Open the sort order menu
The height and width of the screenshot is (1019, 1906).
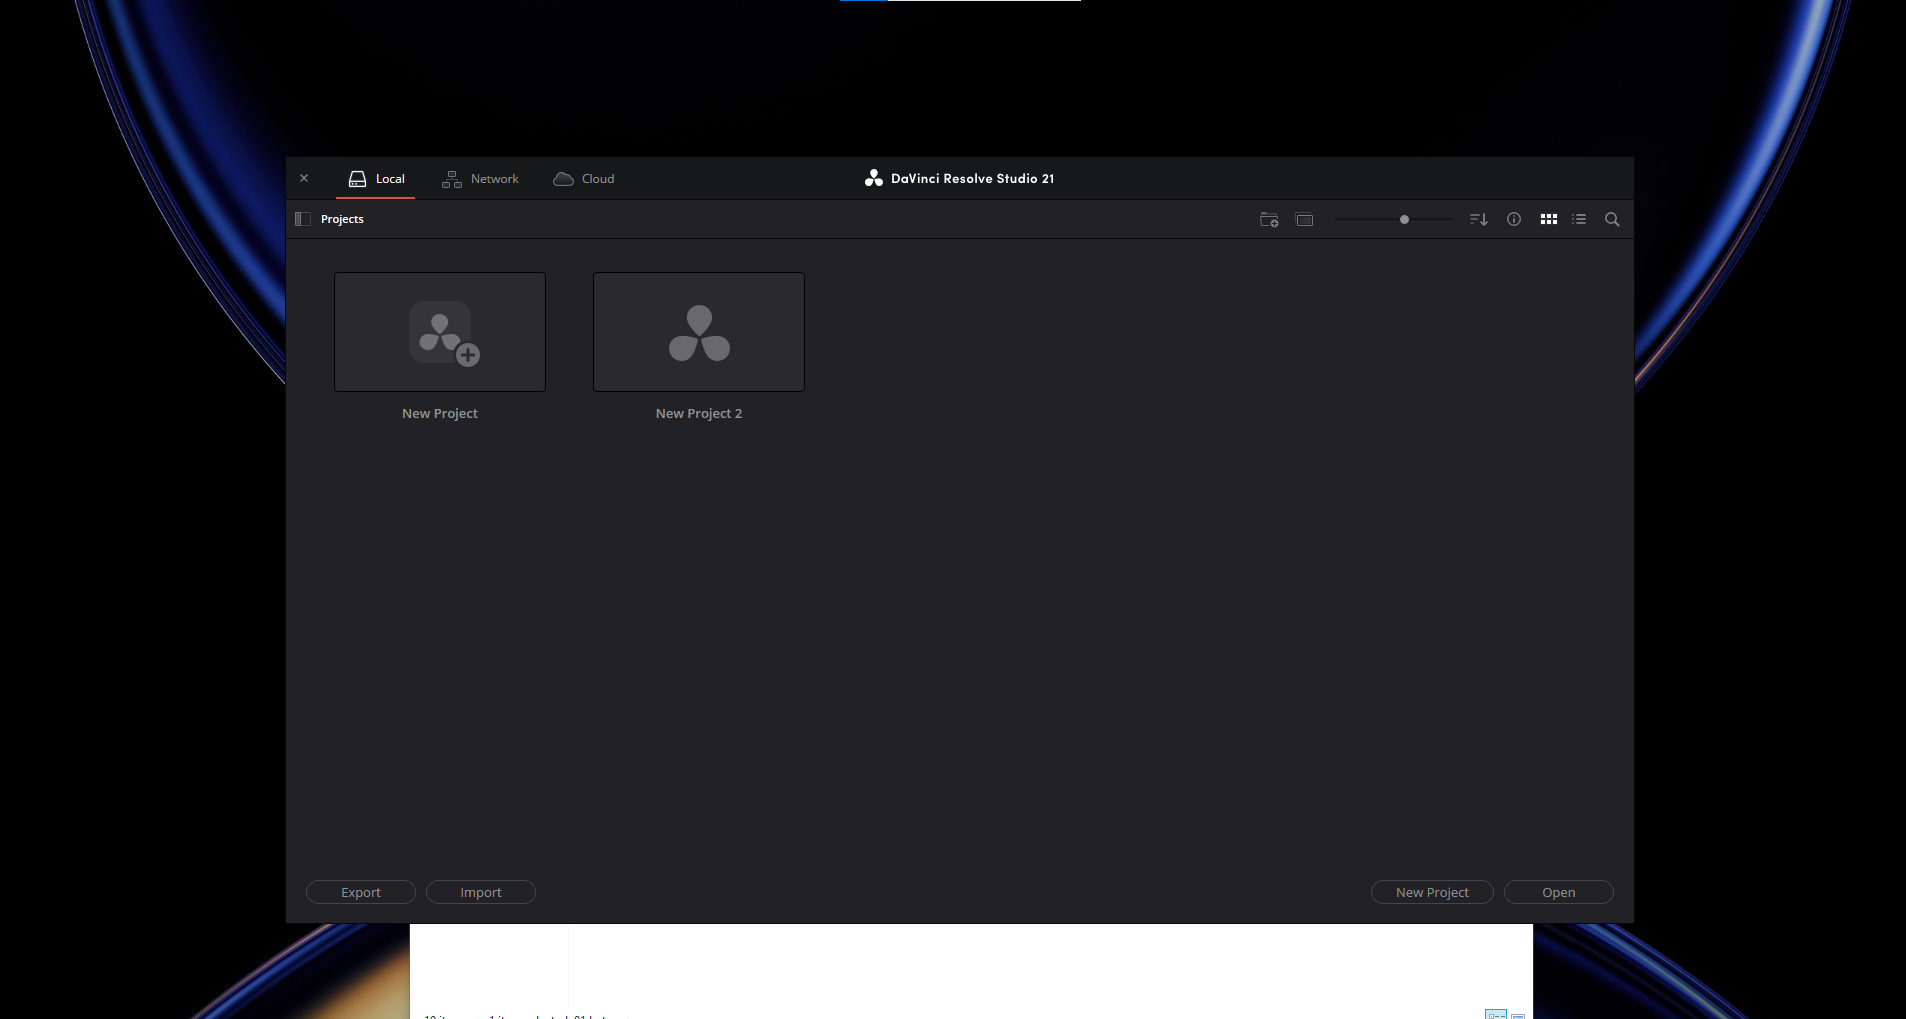(x=1479, y=219)
